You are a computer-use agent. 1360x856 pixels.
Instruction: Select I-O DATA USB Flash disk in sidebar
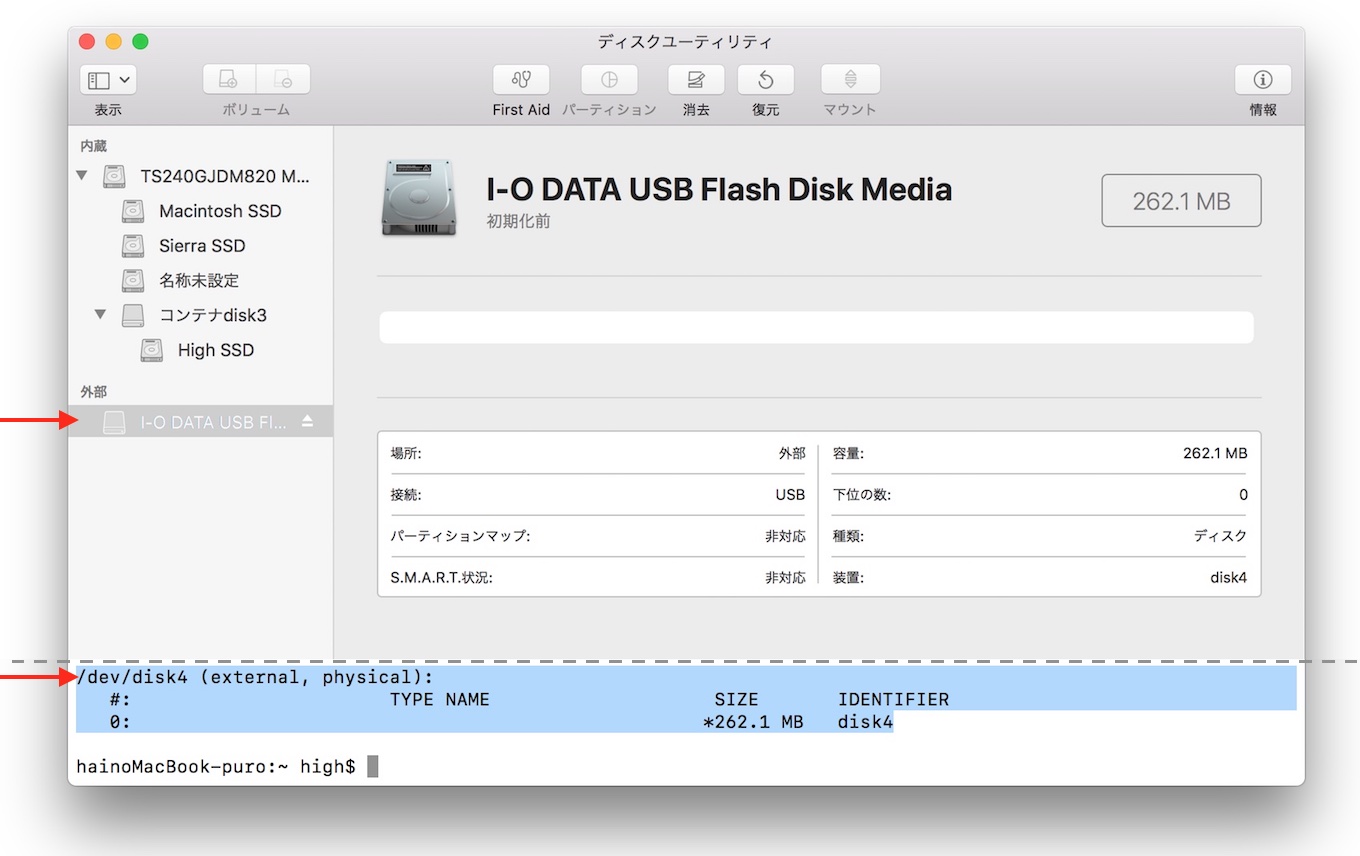tap(212, 422)
